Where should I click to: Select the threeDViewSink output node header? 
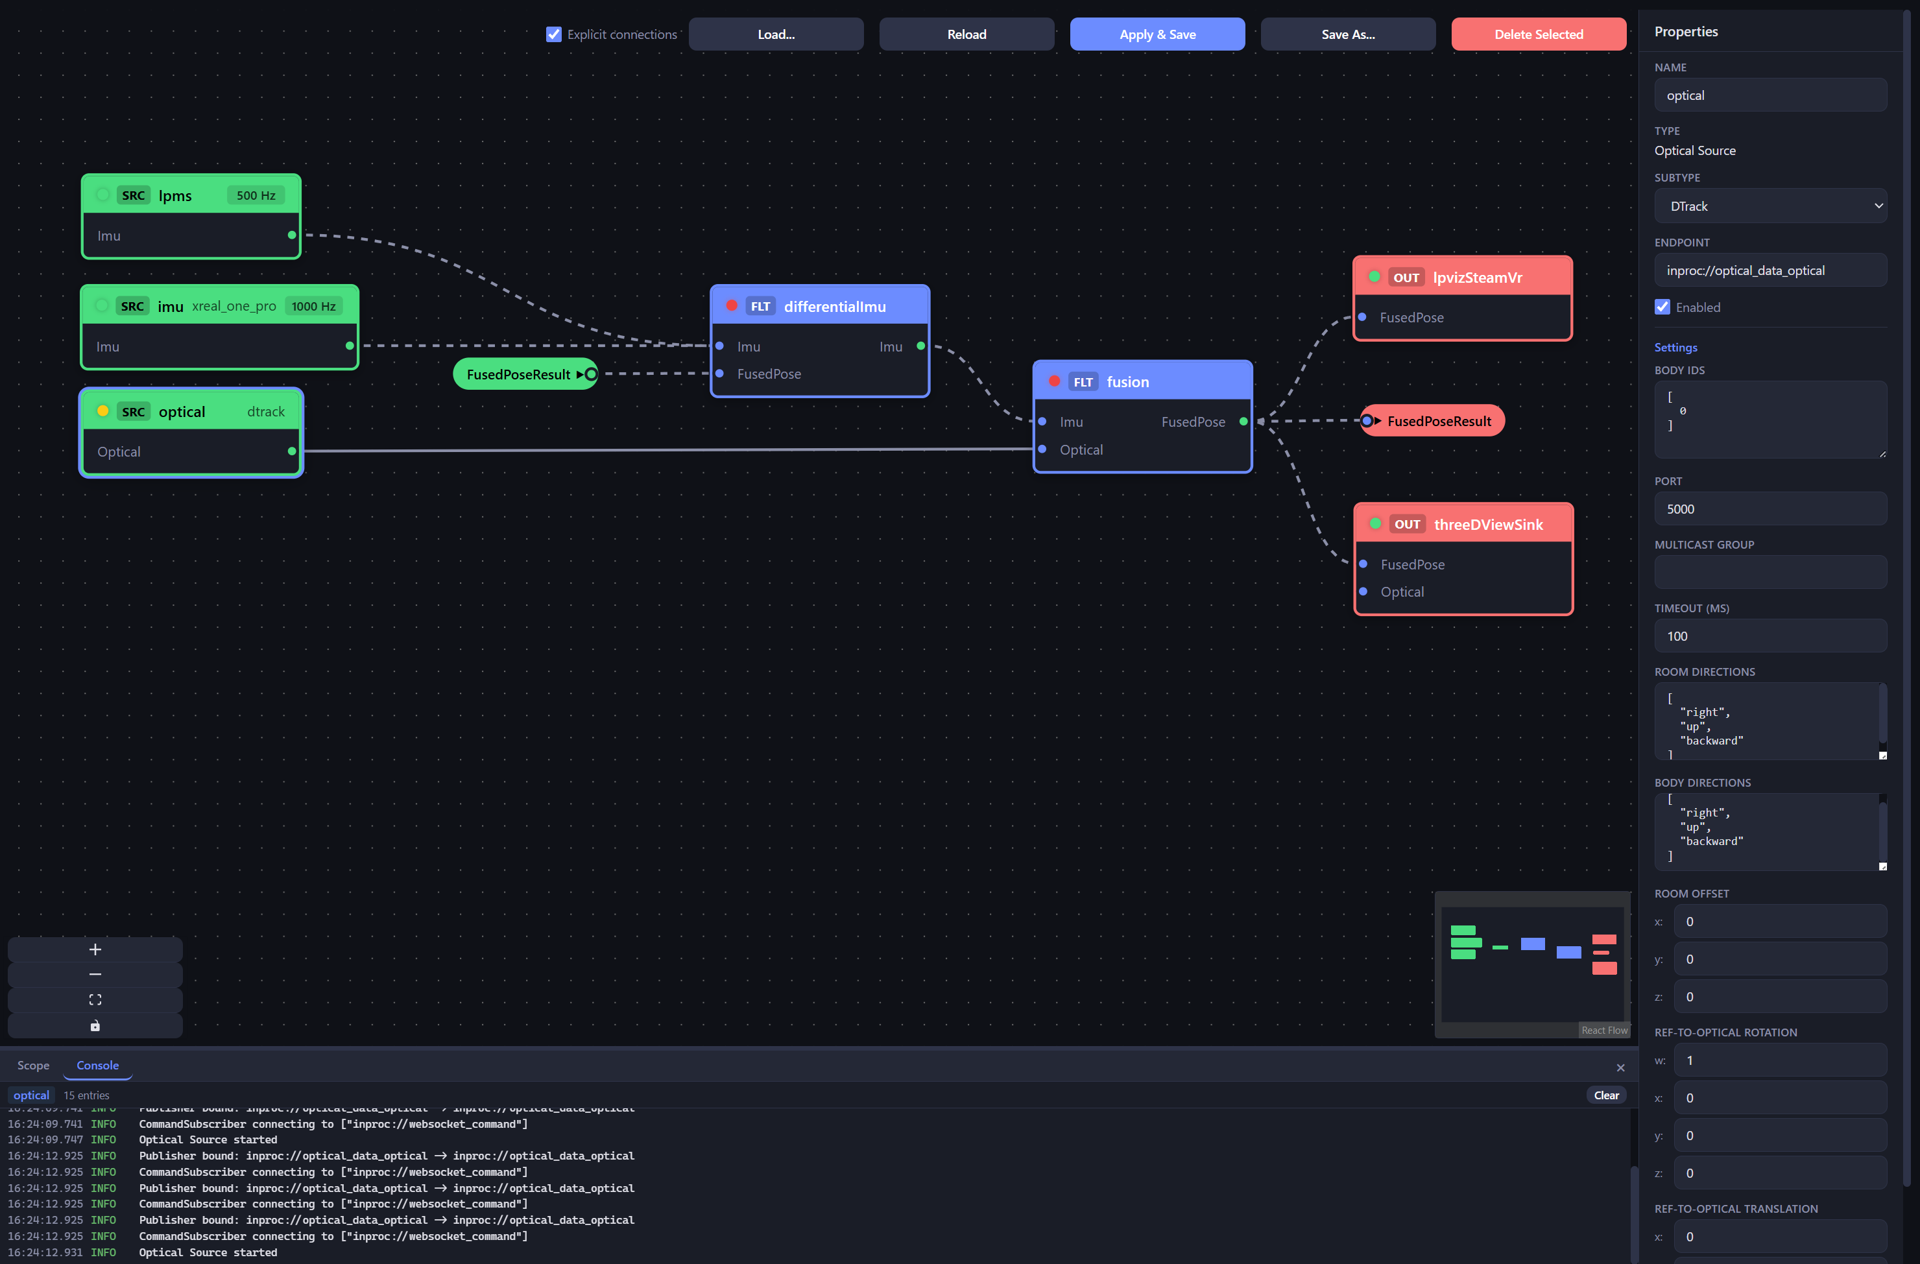coord(1463,524)
